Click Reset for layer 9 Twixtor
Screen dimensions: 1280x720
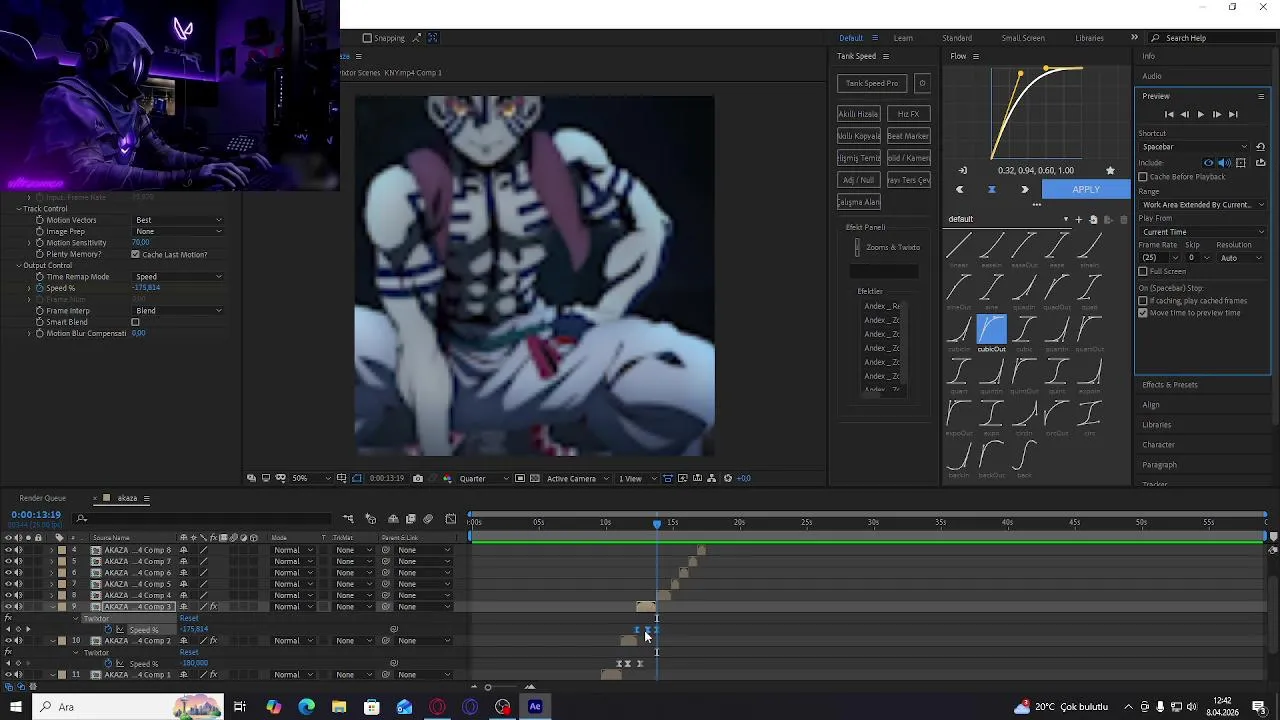point(189,619)
